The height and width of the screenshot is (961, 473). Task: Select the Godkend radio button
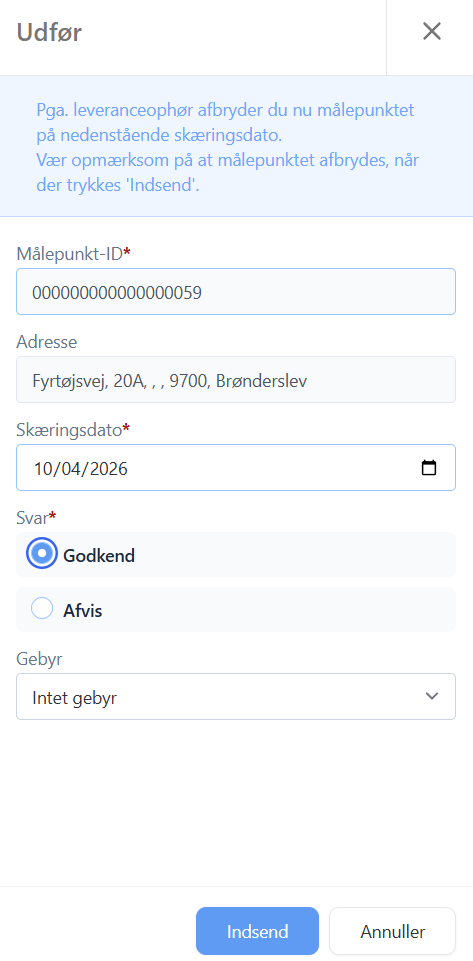[x=42, y=553]
